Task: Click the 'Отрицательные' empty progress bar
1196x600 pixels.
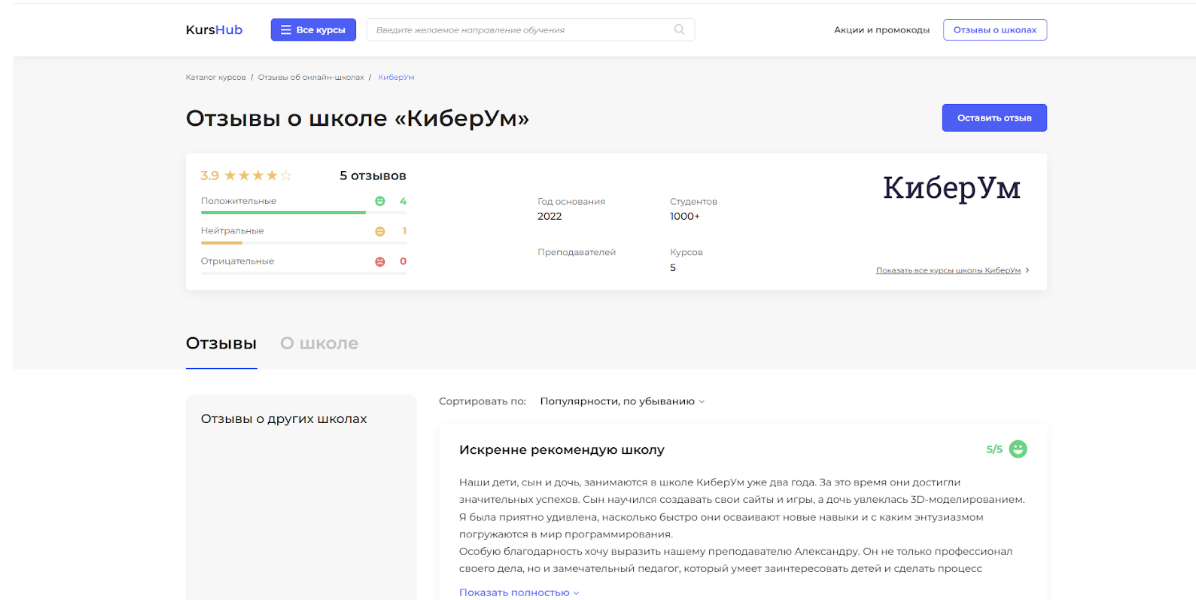Action: [304, 272]
